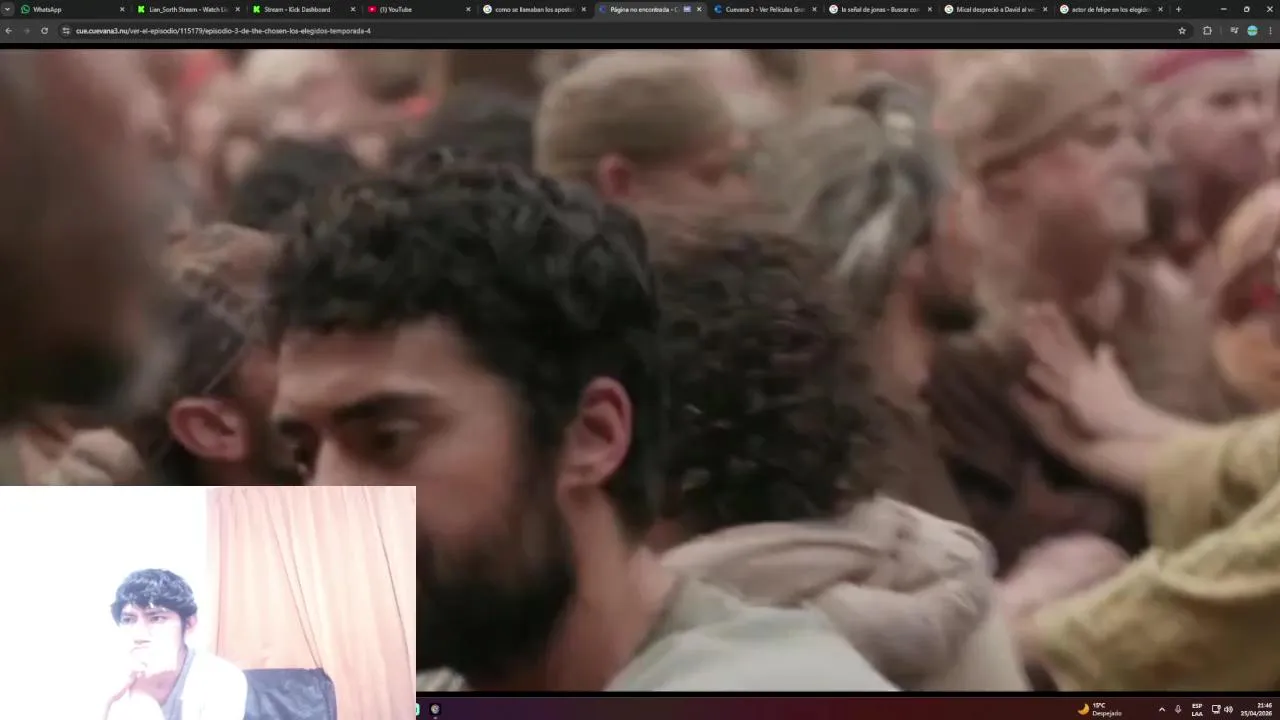Screen dimensions: 1280x720
Task: Open the browser profile avatar
Action: tap(1252, 31)
